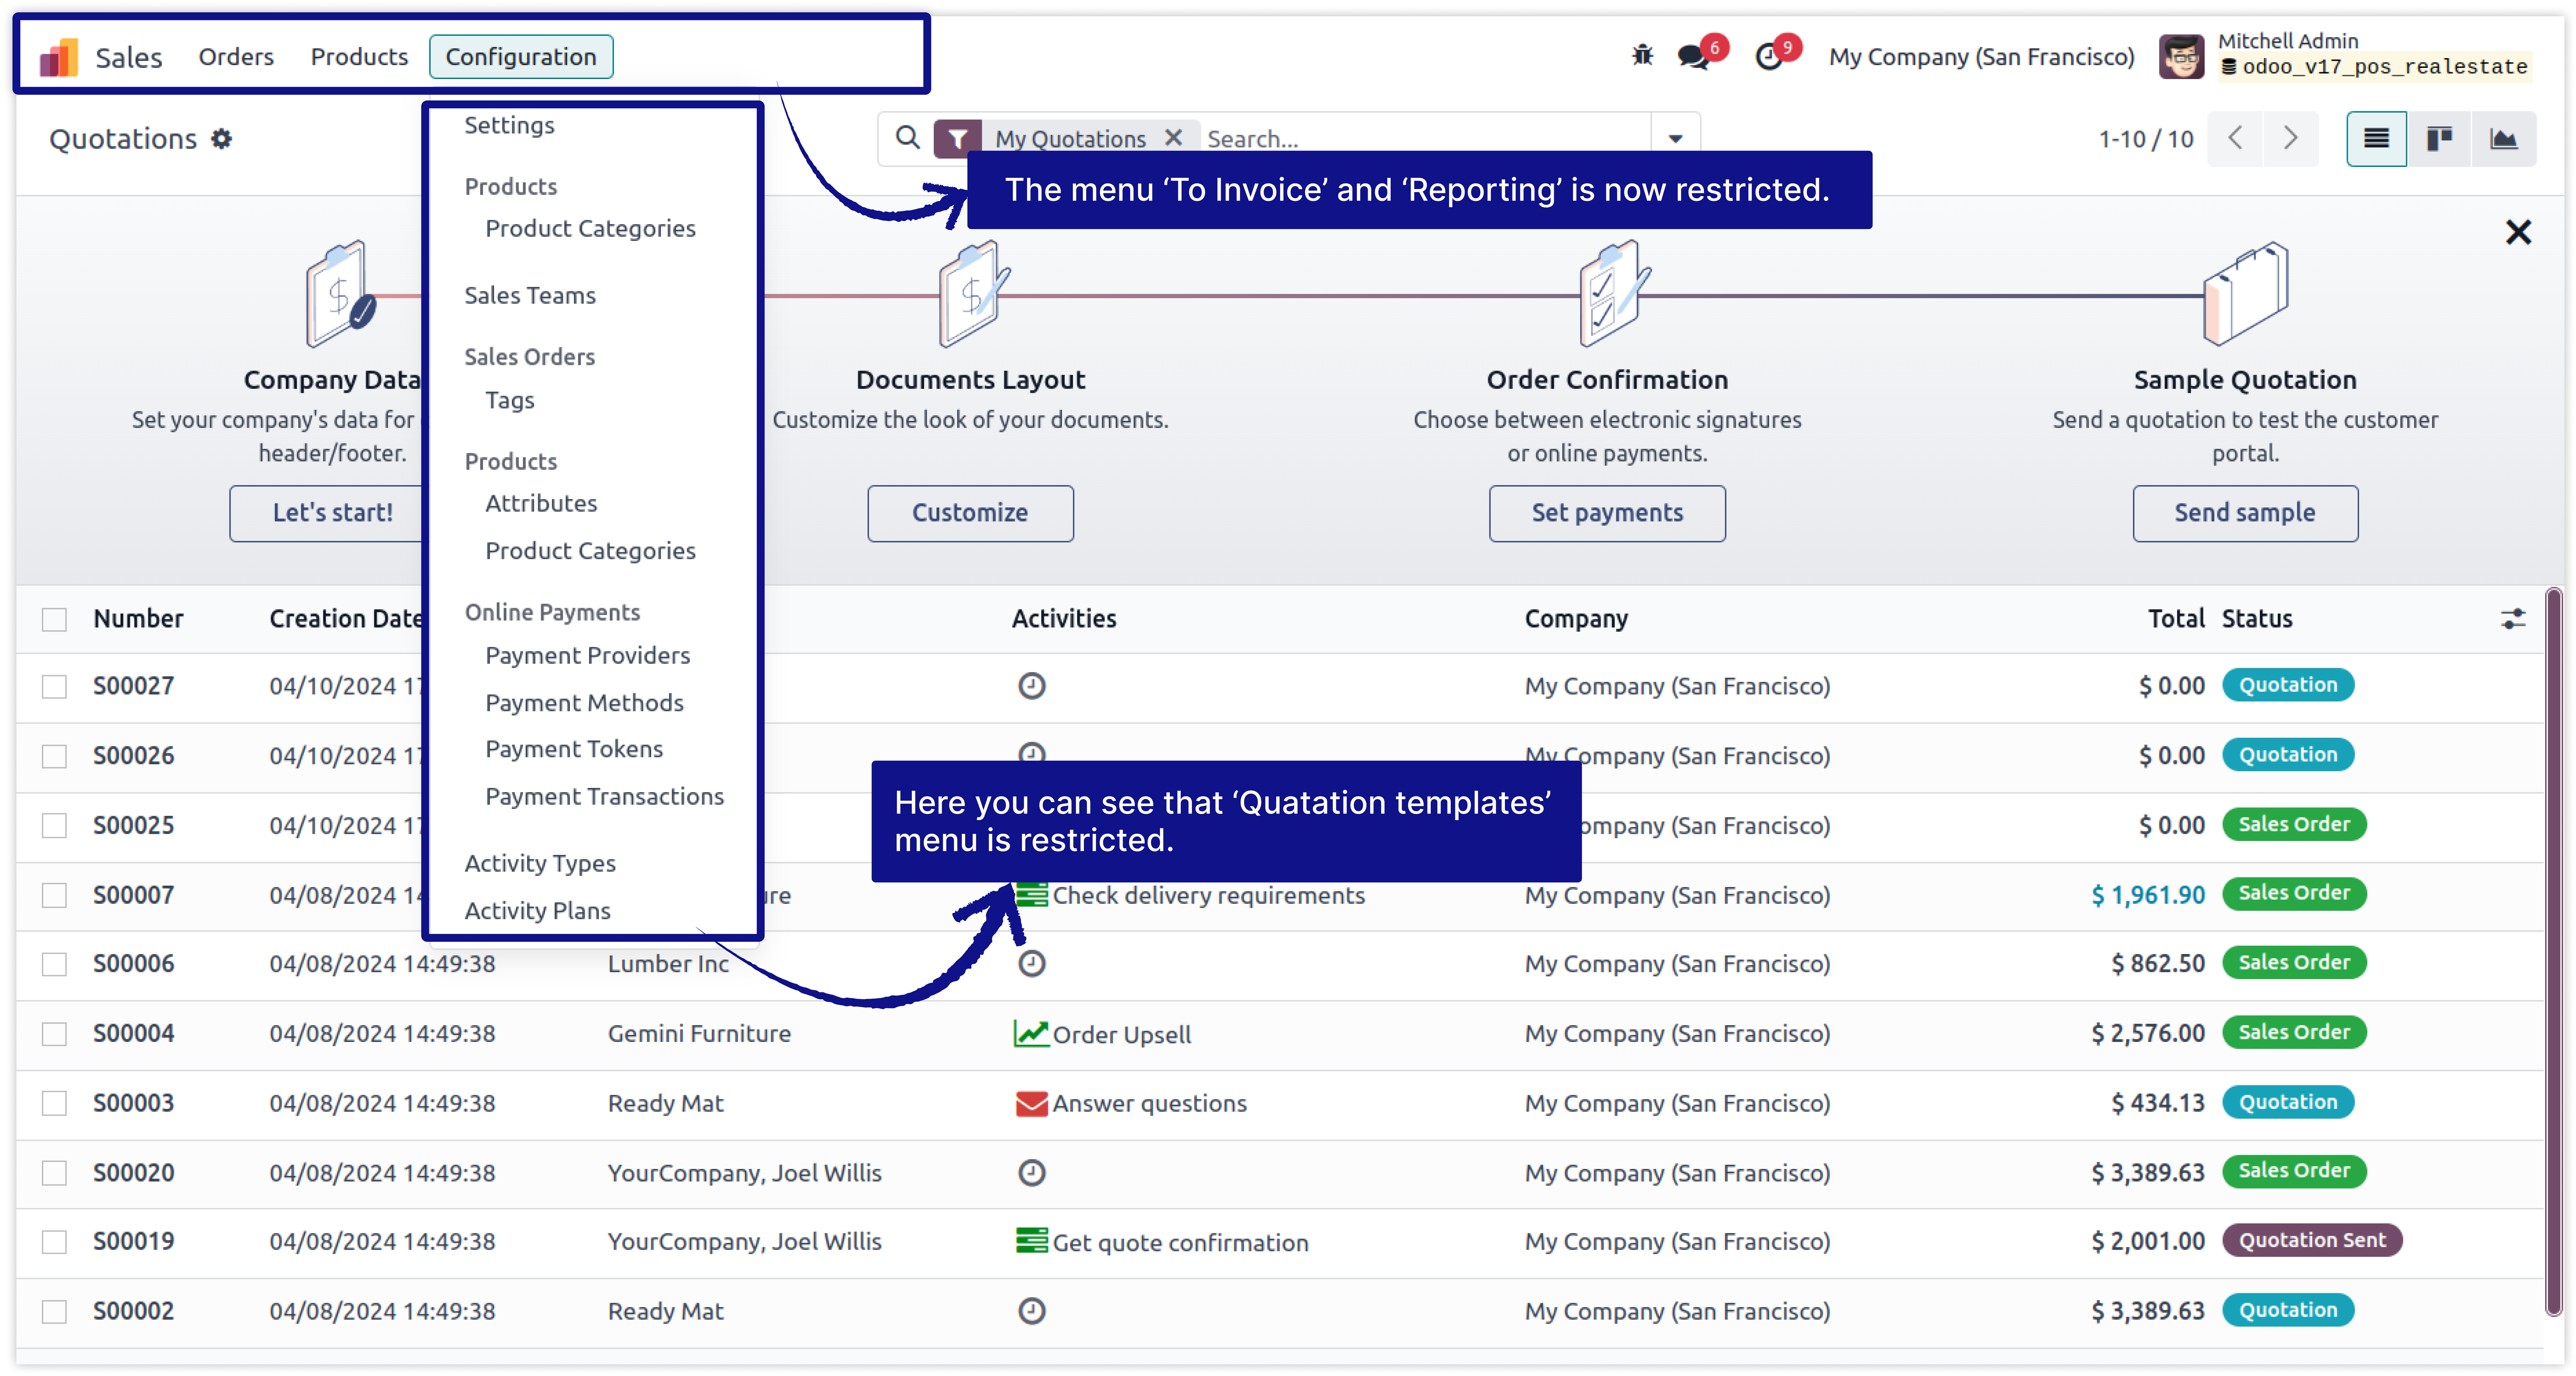
Task: Select the checkbox for order S00027
Action: tap(54, 687)
